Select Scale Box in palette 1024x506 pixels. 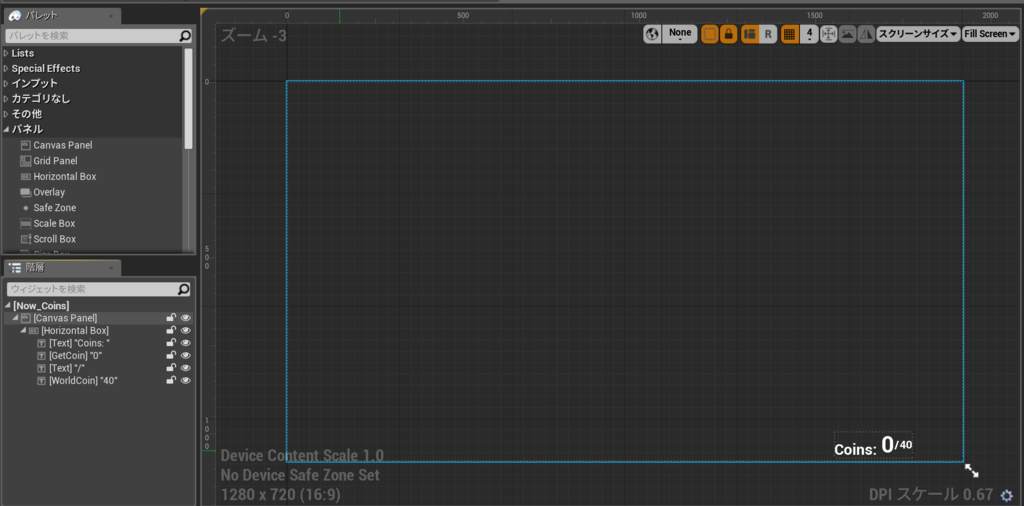click(54, 223)
